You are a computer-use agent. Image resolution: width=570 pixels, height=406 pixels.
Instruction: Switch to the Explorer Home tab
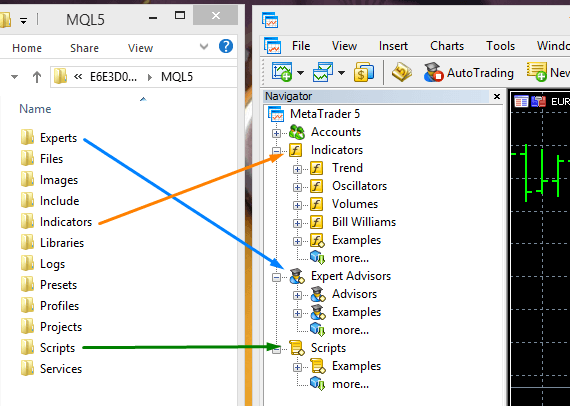[x=27, y=48]
